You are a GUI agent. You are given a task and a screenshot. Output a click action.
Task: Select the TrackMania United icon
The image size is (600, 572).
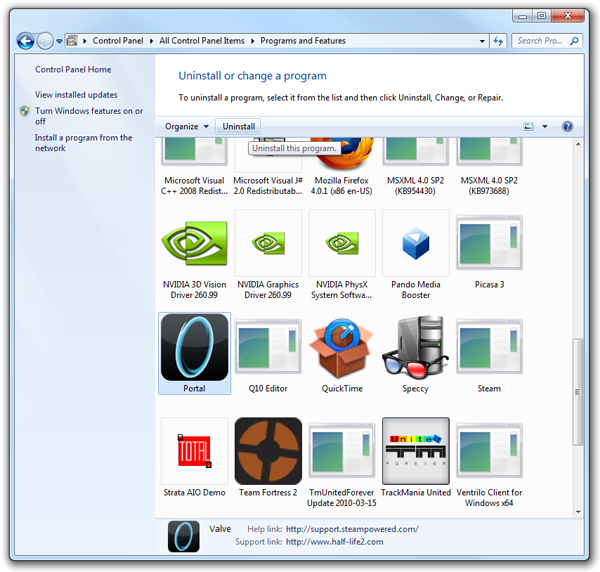tap(416, 451)
